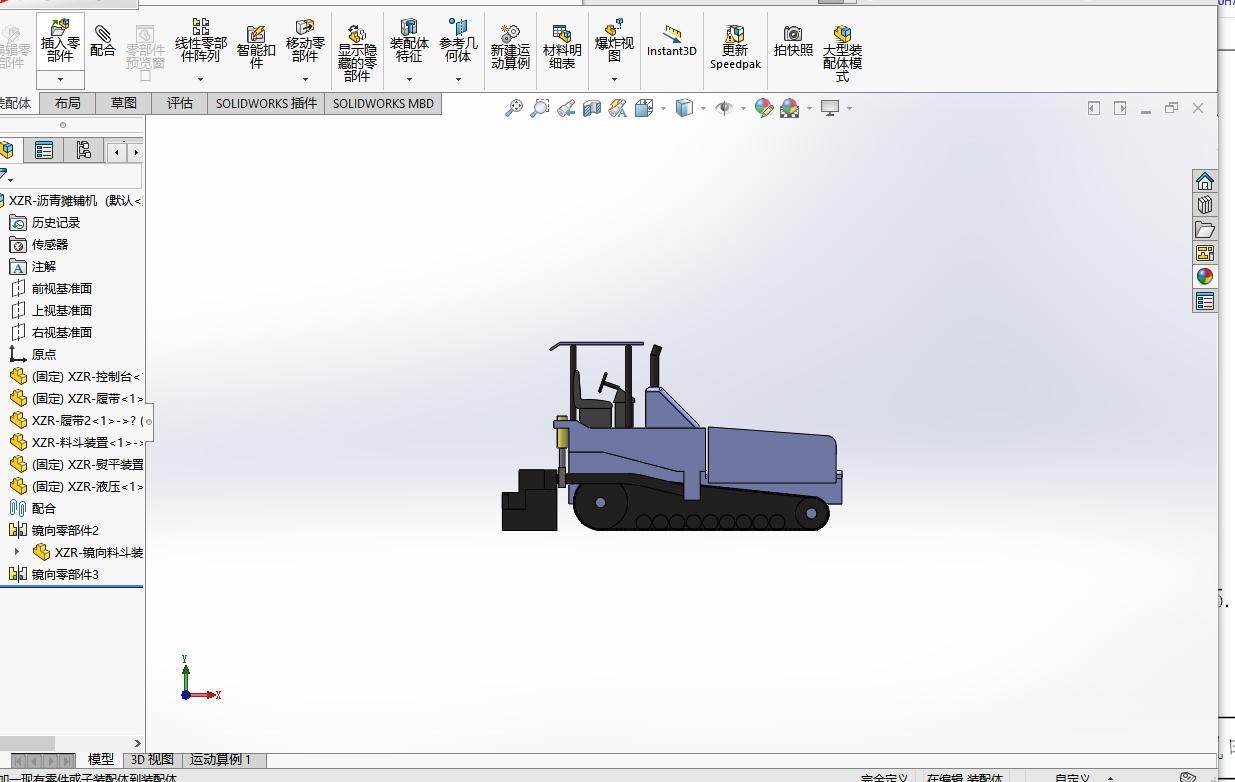Select 传感器 in the feature tree
The width and height of the screenshot is (1235, 782).
tap(50, 245)
